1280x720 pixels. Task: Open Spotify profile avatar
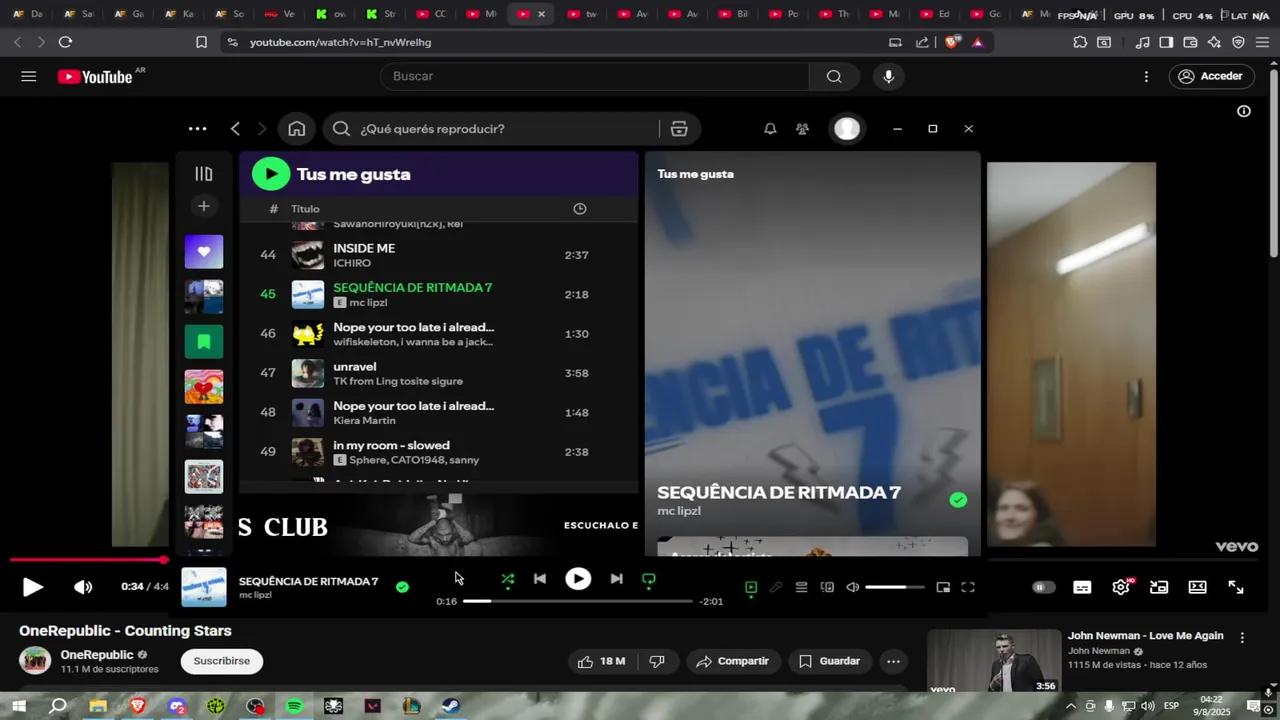coord(847,129)
